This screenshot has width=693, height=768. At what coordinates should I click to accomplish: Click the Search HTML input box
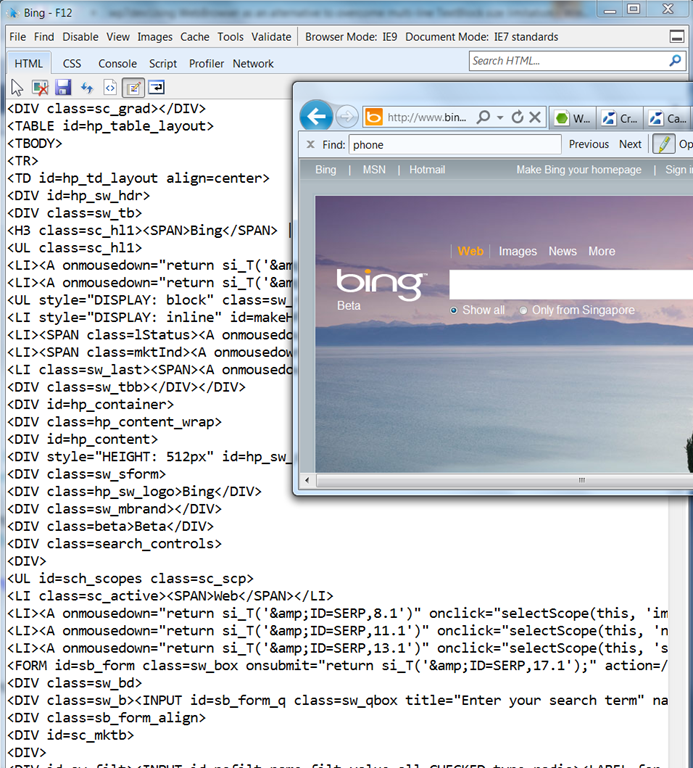pyautogui.click(x=565, y=61)
